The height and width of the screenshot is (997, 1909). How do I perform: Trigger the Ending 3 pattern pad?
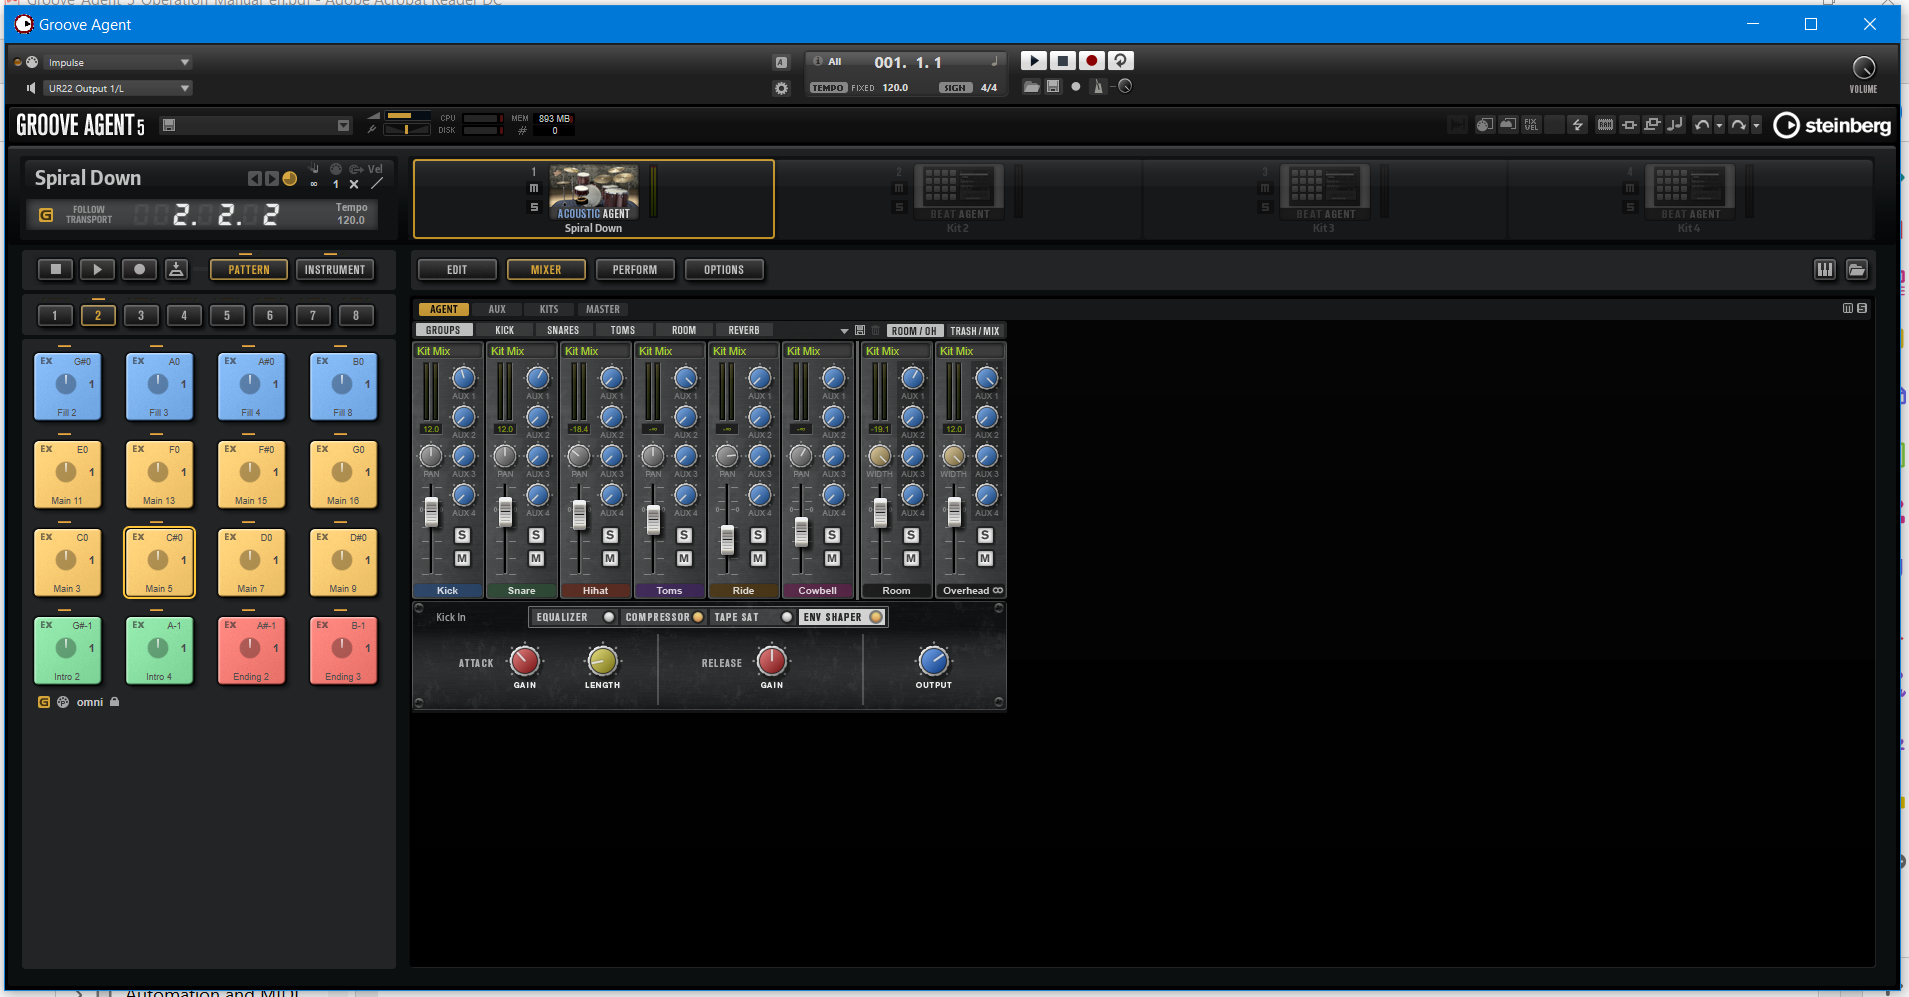point(344,650)
